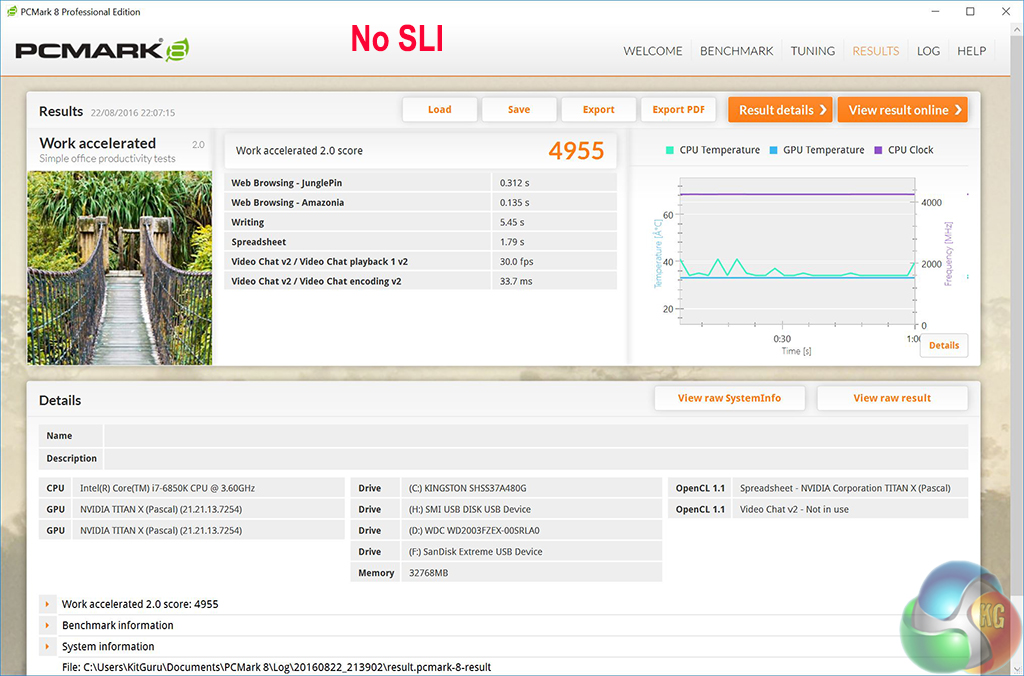Click the CPU Temperature legend swatch
This screenshot has width=1024, height=676.
pyautogui.click(x=669, y=150)
